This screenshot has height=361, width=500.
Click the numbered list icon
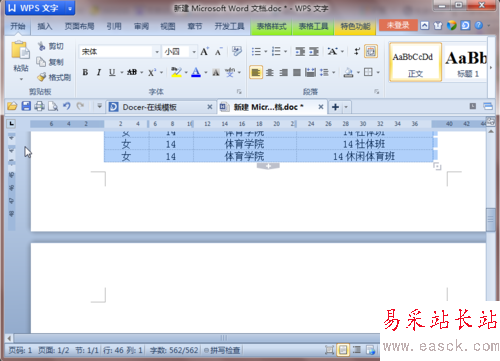[276, 51]
